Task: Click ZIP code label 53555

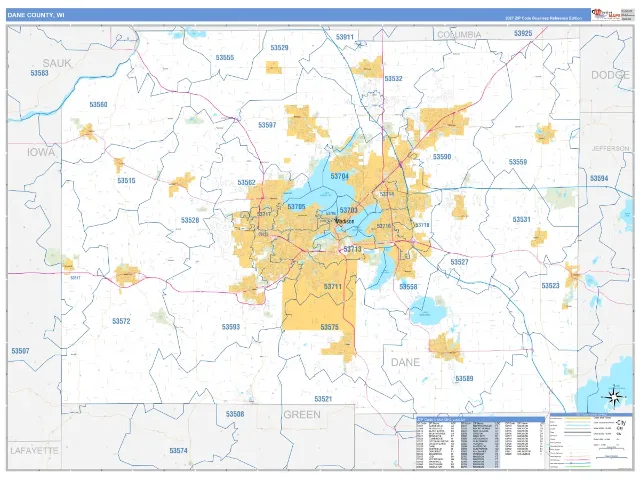Action: pos(225,58)
